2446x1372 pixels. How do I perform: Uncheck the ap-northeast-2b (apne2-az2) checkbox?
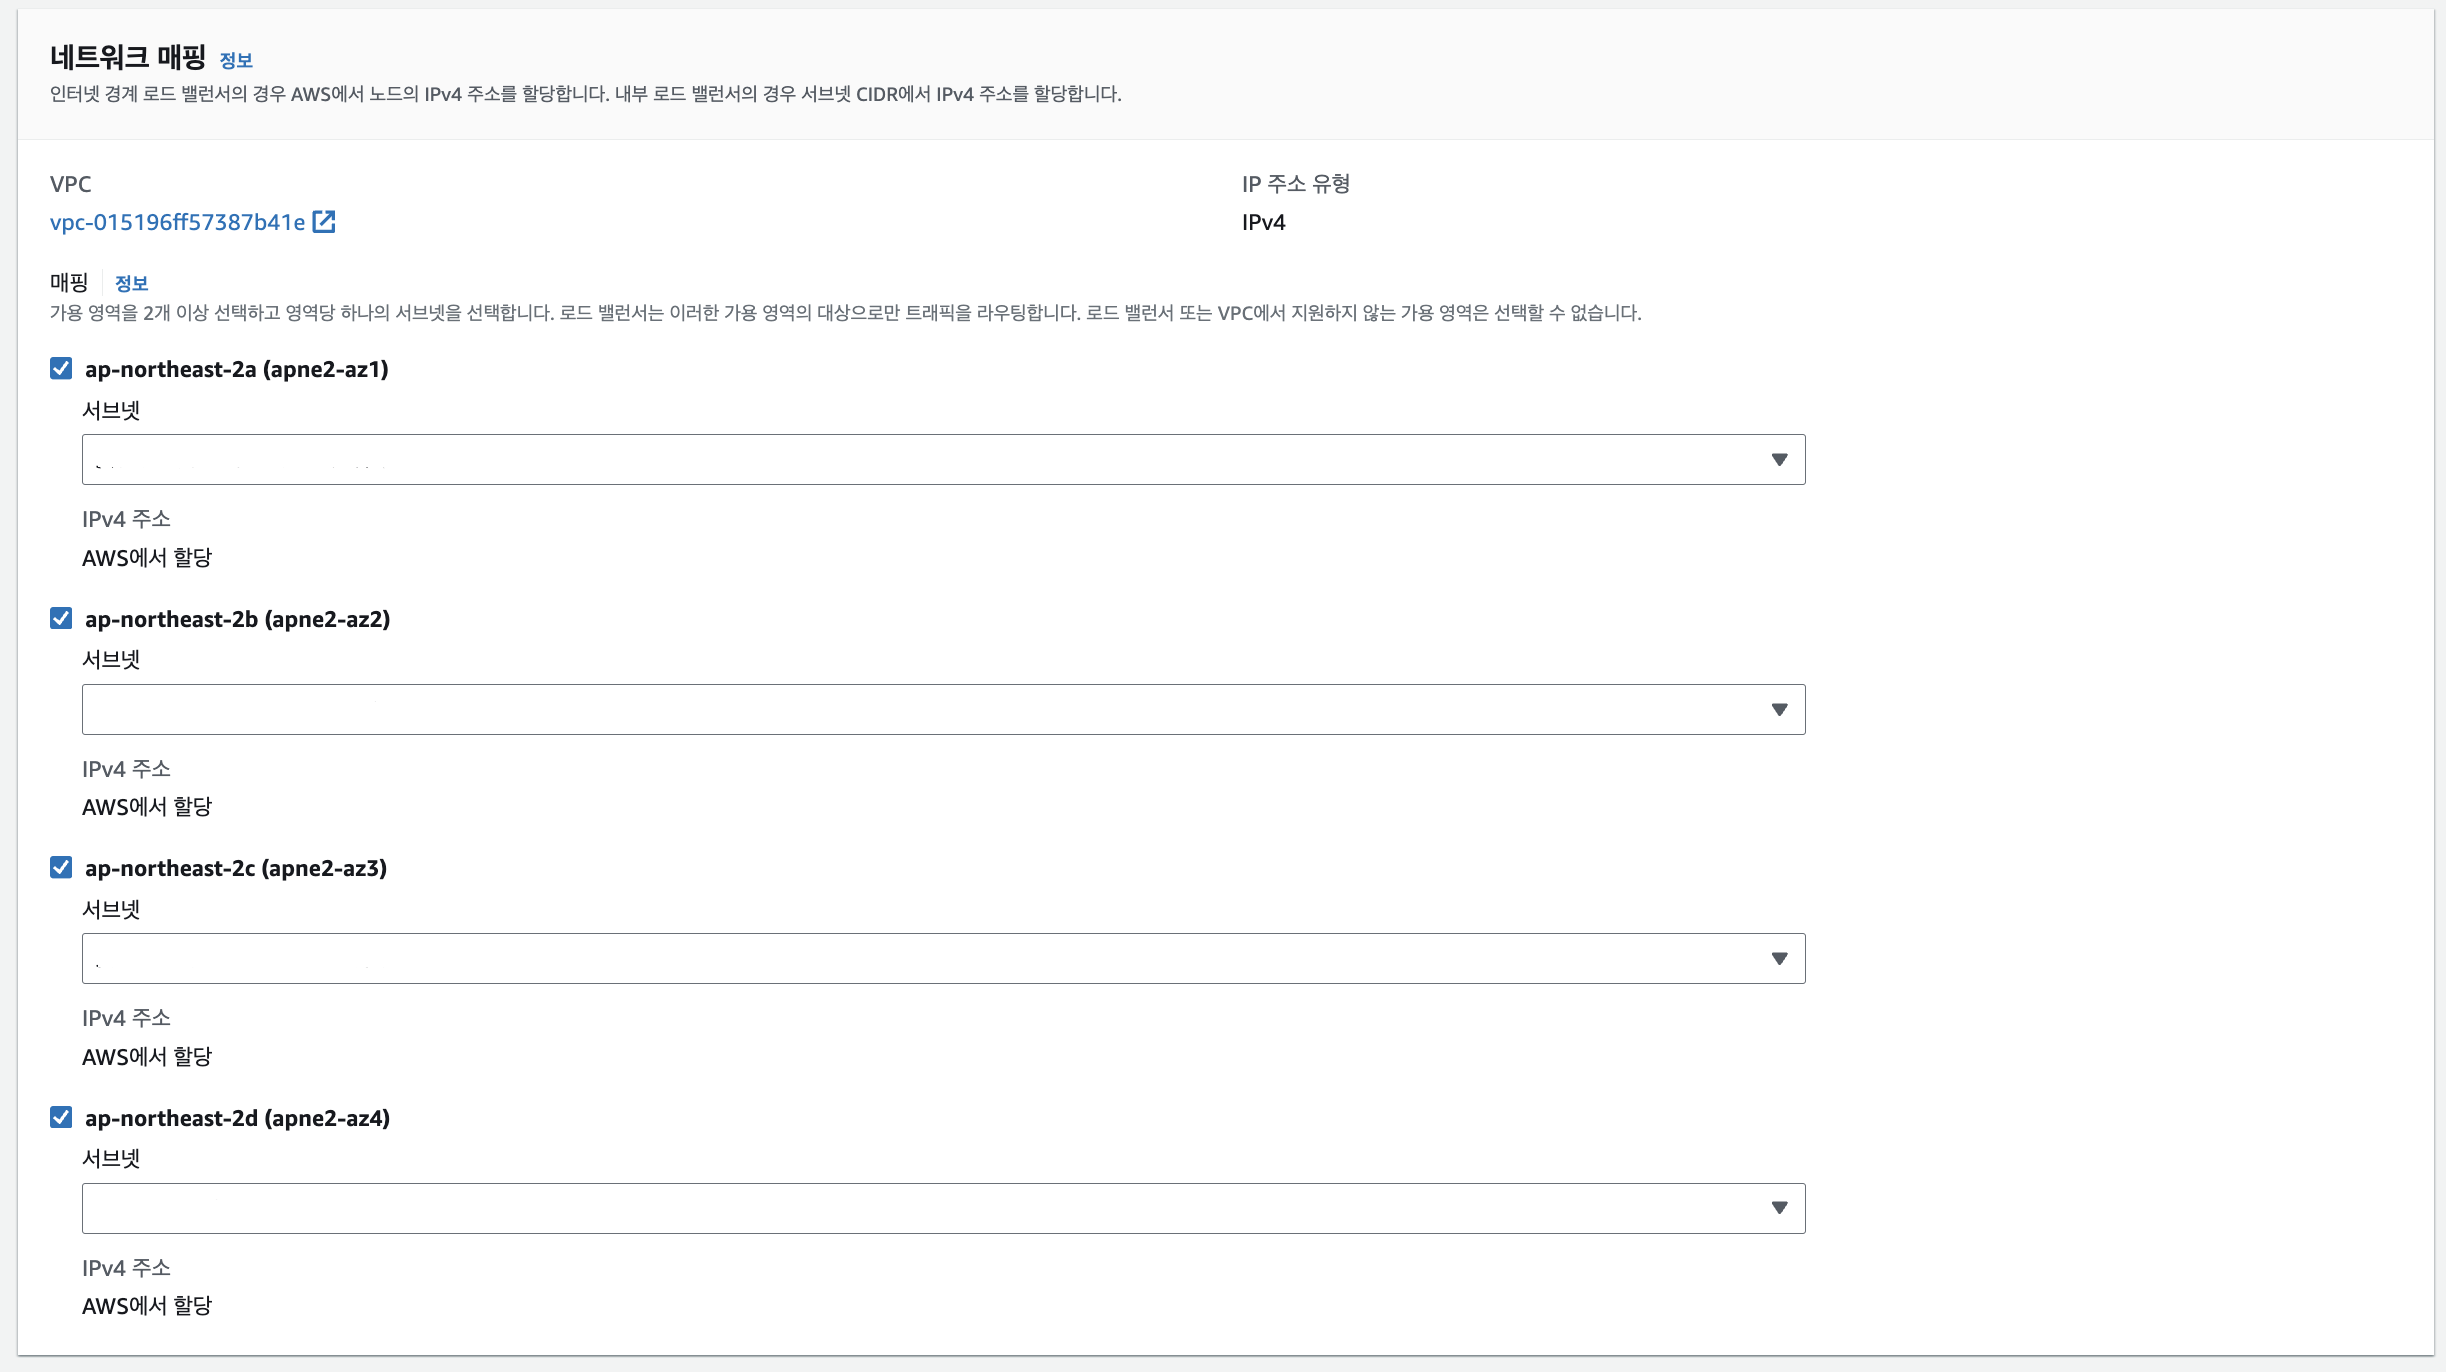coord(61,618)
